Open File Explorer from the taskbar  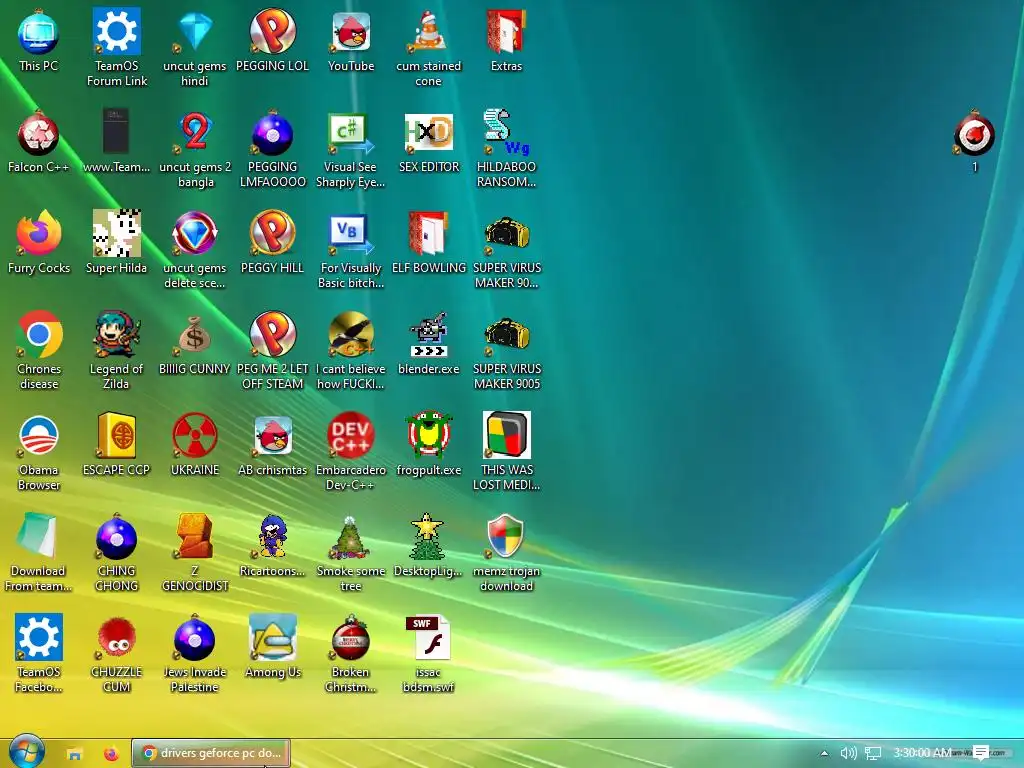coord(74,754)
